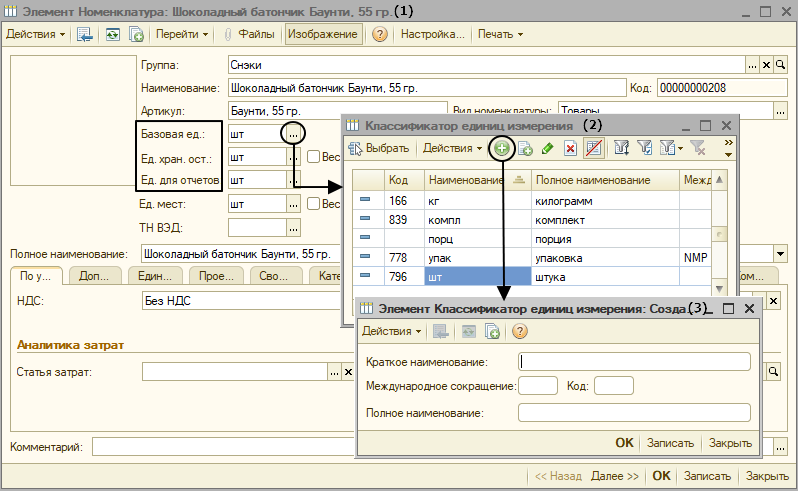Click red X deletion mark icon in Классификатор
This screenshot has width=798, height=491.
point(571,149)
